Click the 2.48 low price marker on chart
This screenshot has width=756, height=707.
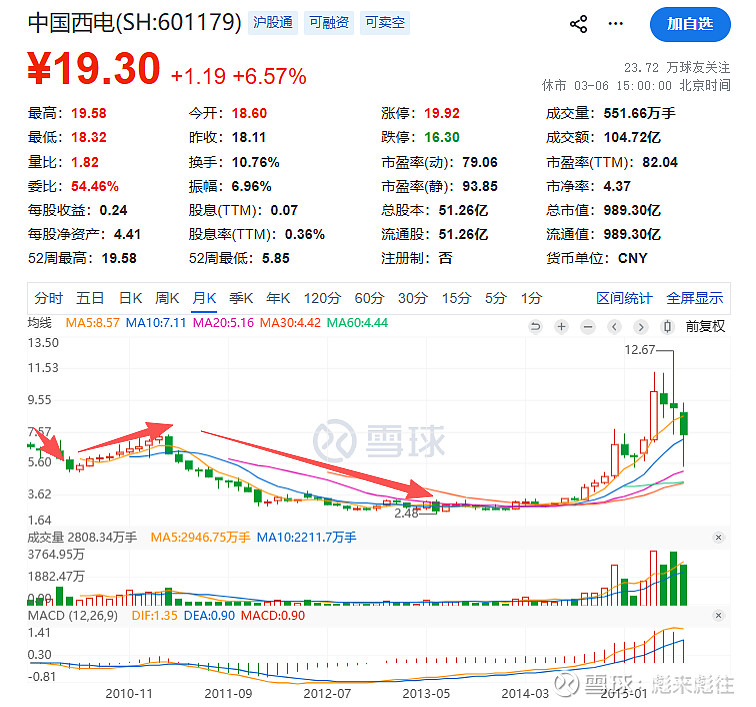(406, 513)
